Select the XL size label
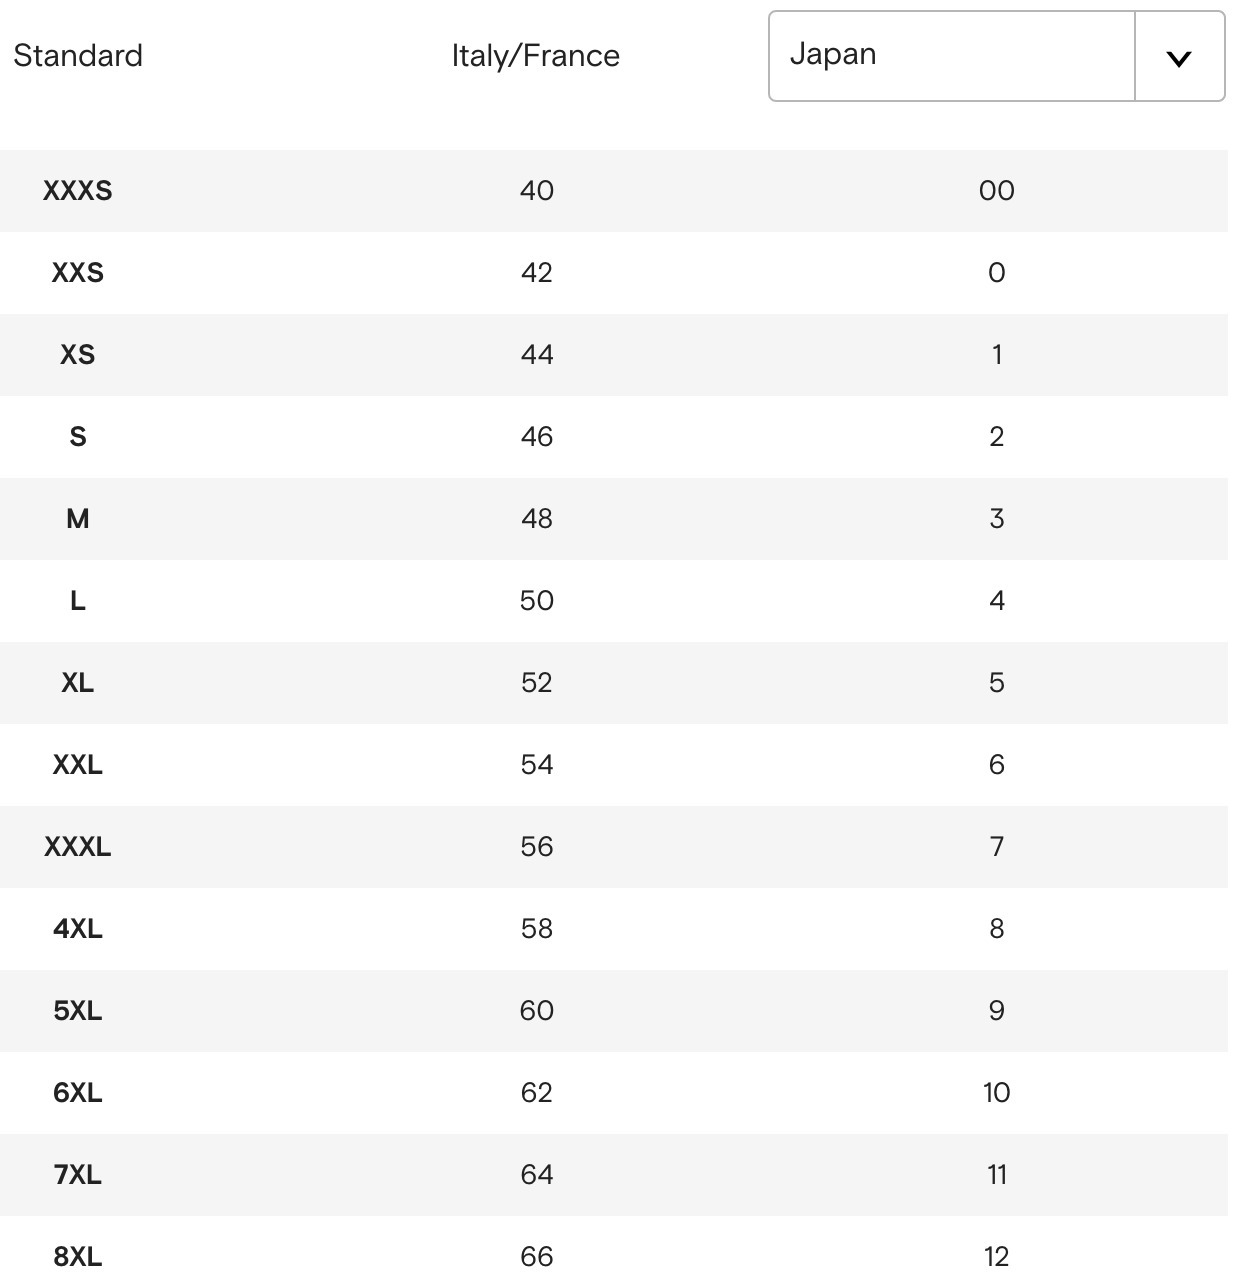The height and width of the screenshot is (1286, 1250). tap(78, 682)
